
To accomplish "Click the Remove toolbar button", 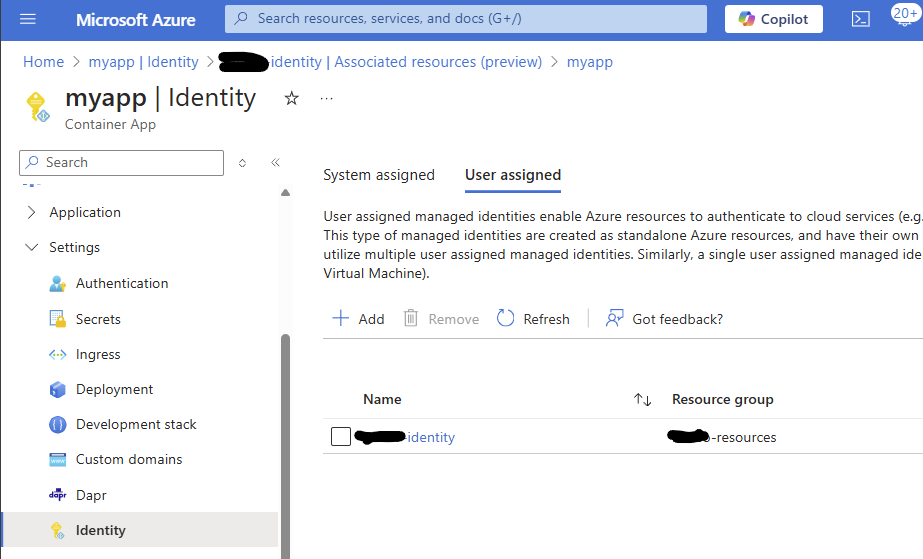I will pos(441,319).
